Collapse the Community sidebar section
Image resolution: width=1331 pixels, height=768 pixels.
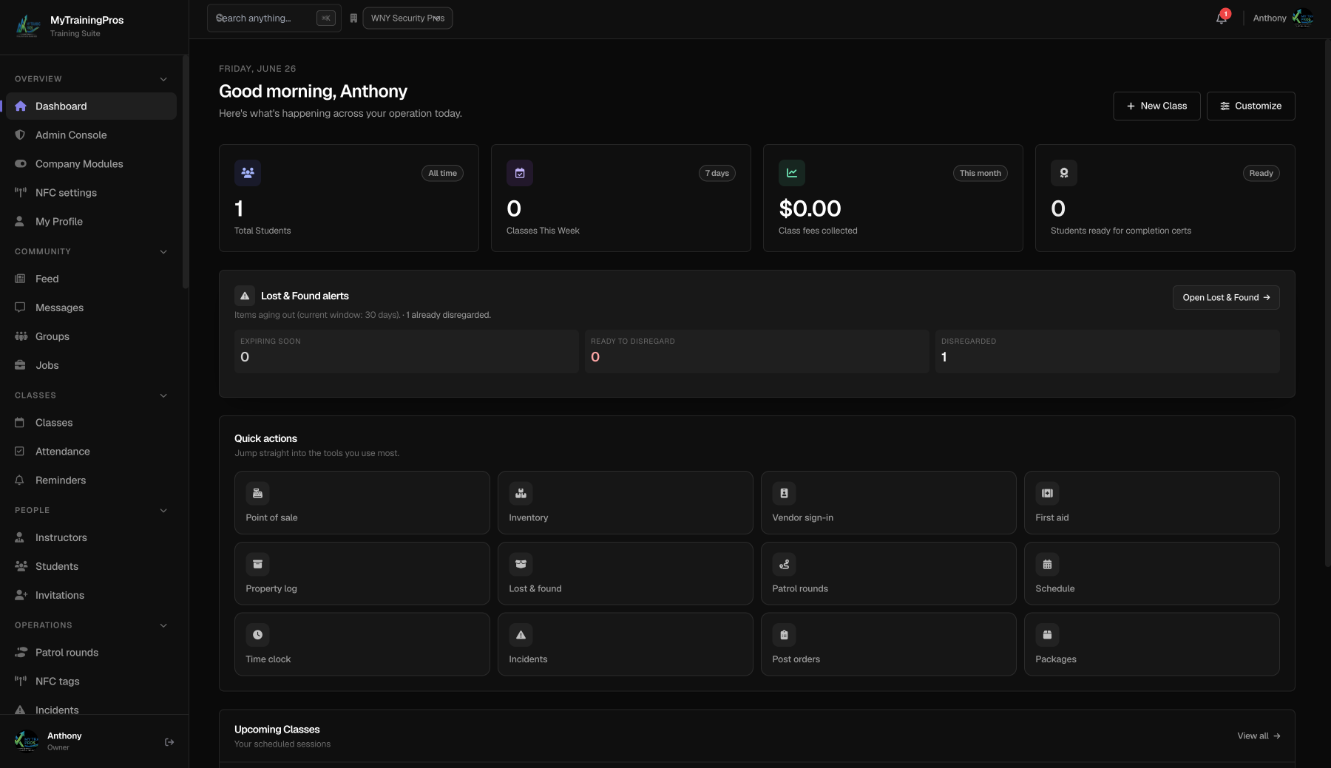164,252
